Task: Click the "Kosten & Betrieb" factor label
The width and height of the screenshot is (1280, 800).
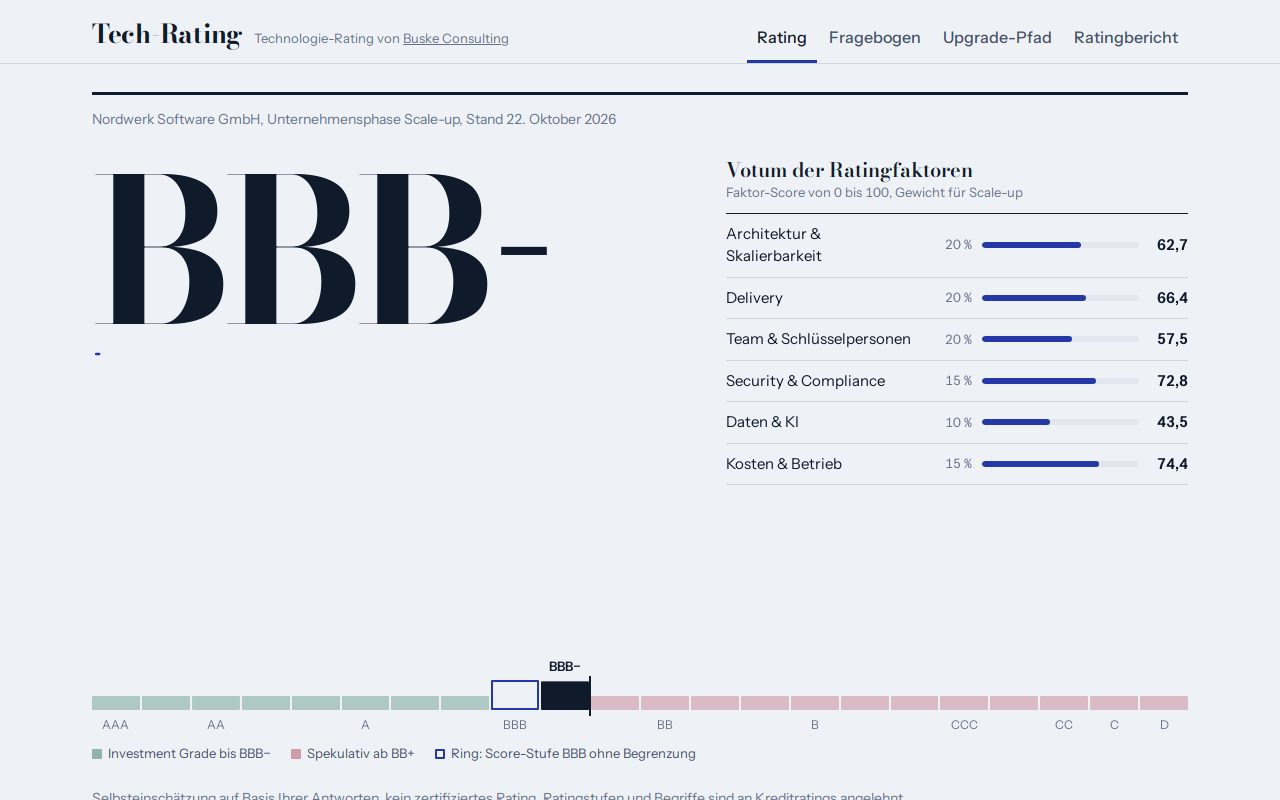Action: pyautogui.click(x=784, y=464)
